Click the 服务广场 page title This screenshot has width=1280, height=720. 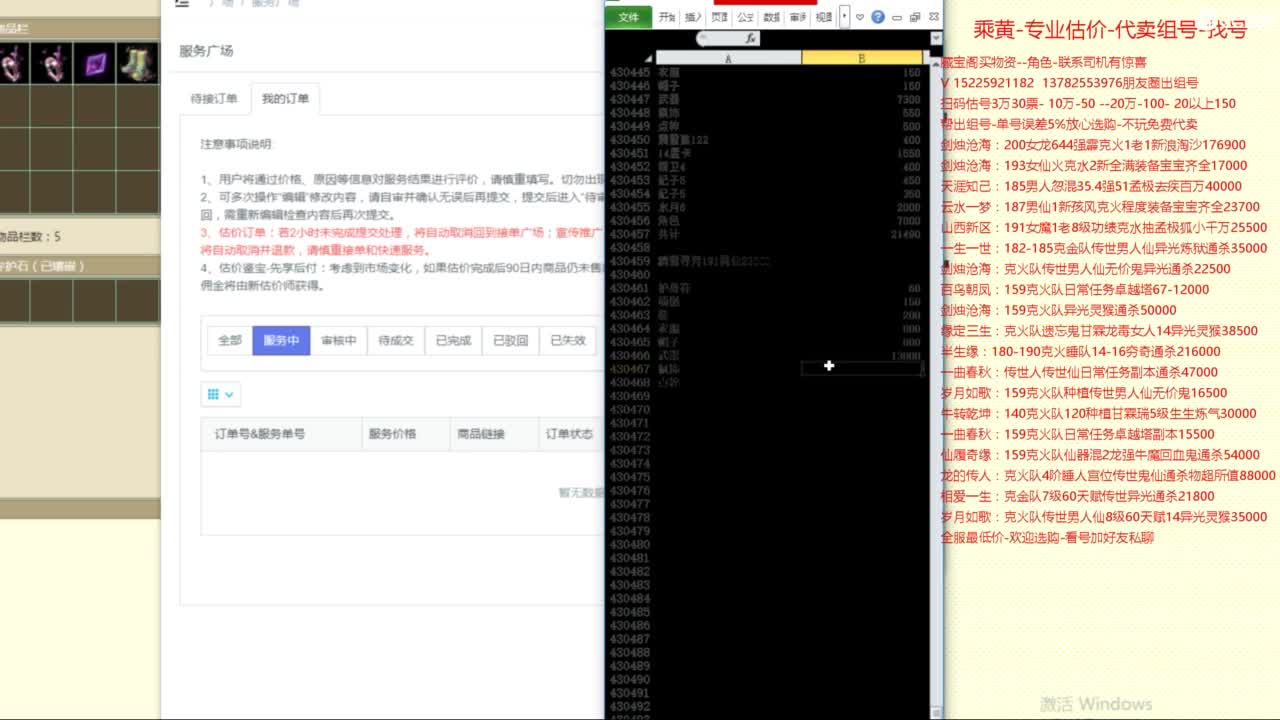click(x=206, y=51)
